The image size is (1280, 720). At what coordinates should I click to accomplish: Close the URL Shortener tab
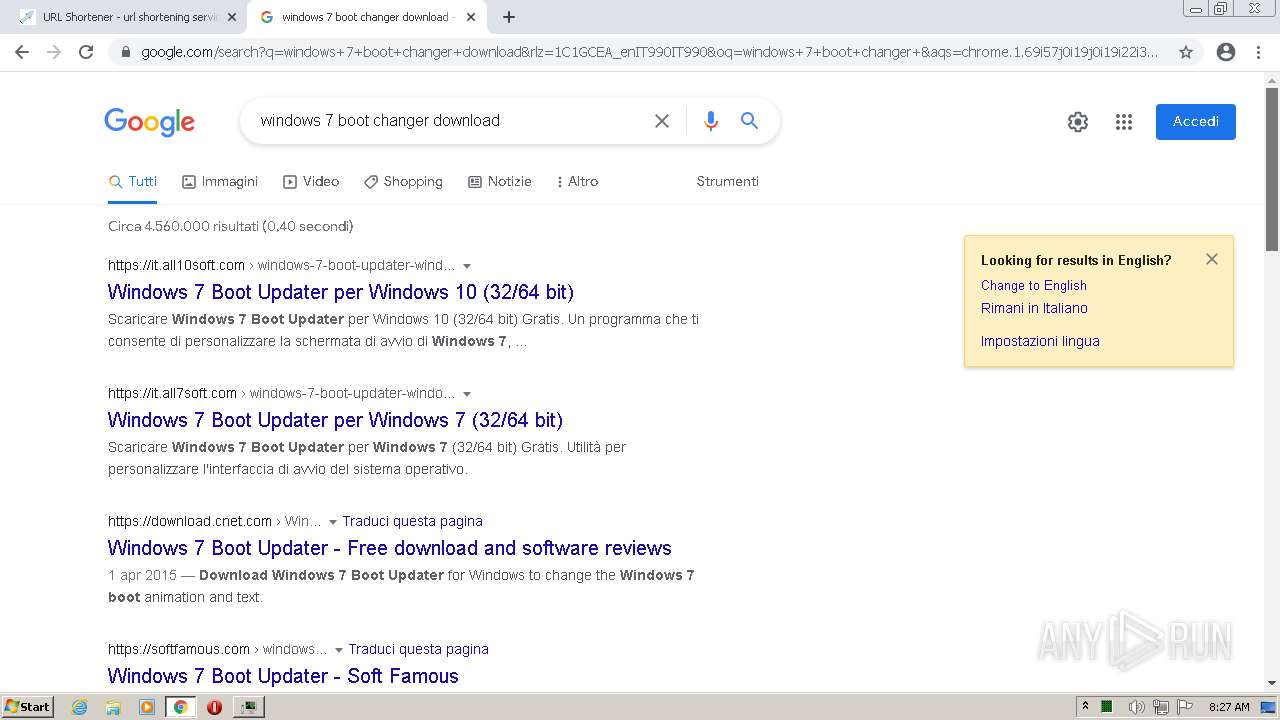[x=231, y=17]
